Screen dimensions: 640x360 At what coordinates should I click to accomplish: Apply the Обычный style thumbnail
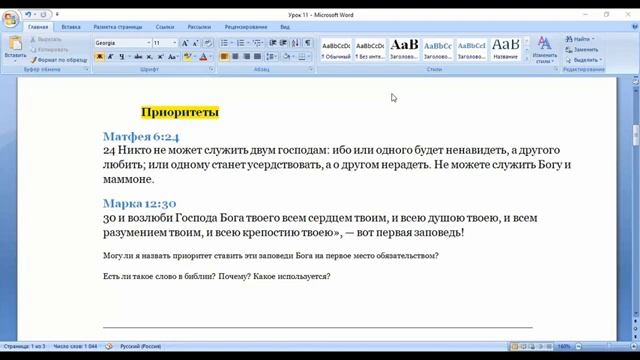point(336,50)
